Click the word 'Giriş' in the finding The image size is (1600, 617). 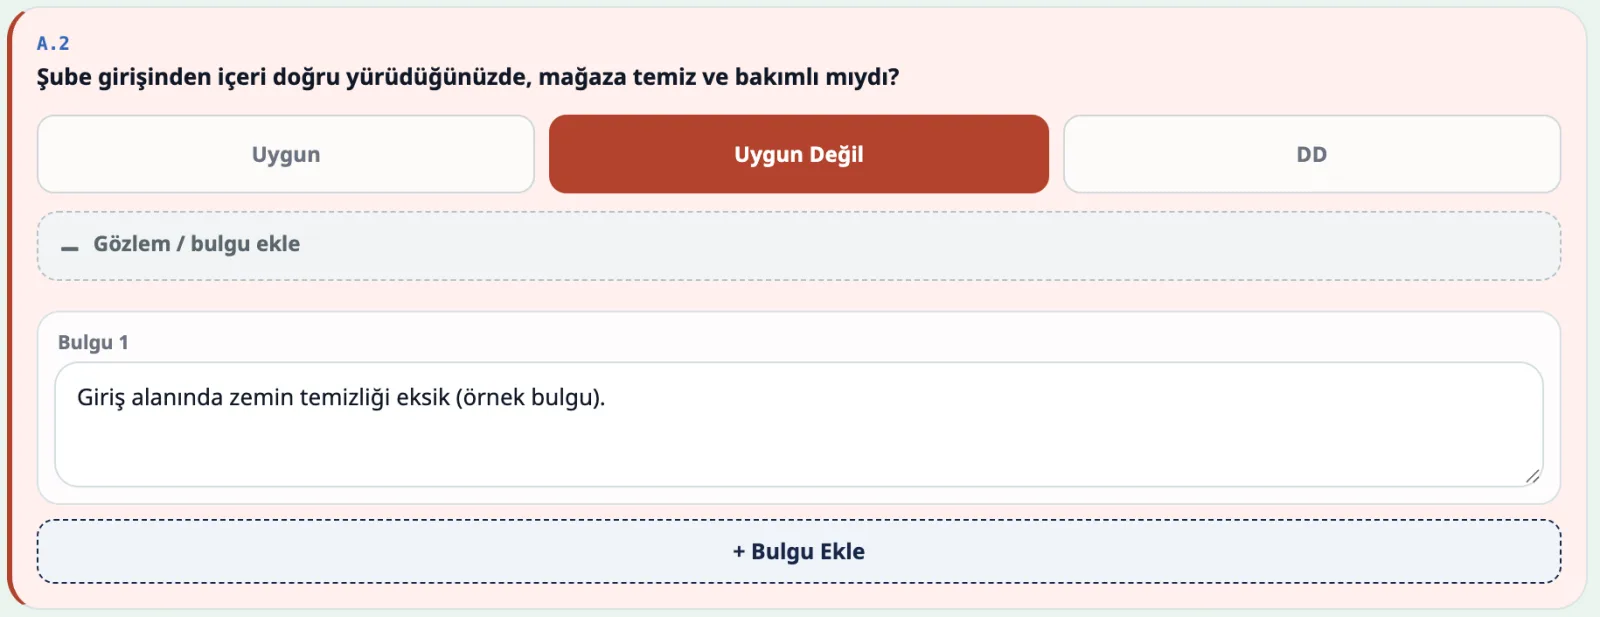tap(101, 397)
